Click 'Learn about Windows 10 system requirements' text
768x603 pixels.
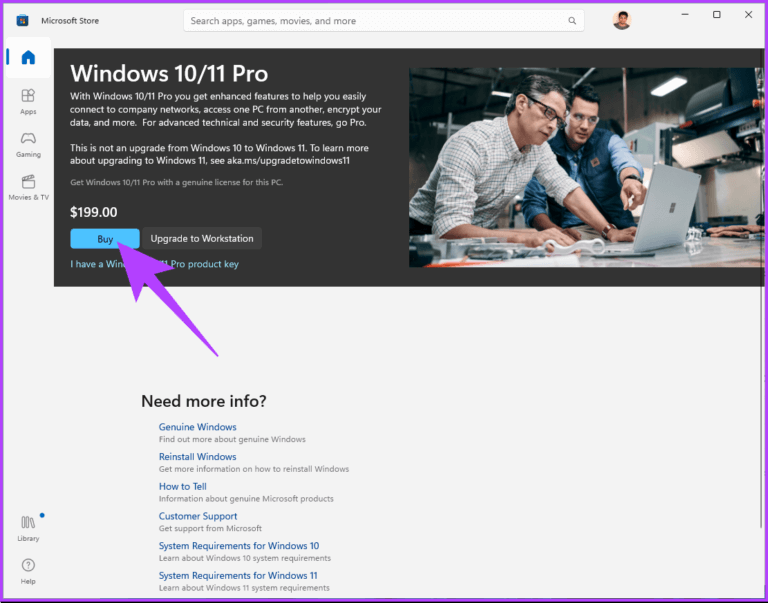point(244,558)
